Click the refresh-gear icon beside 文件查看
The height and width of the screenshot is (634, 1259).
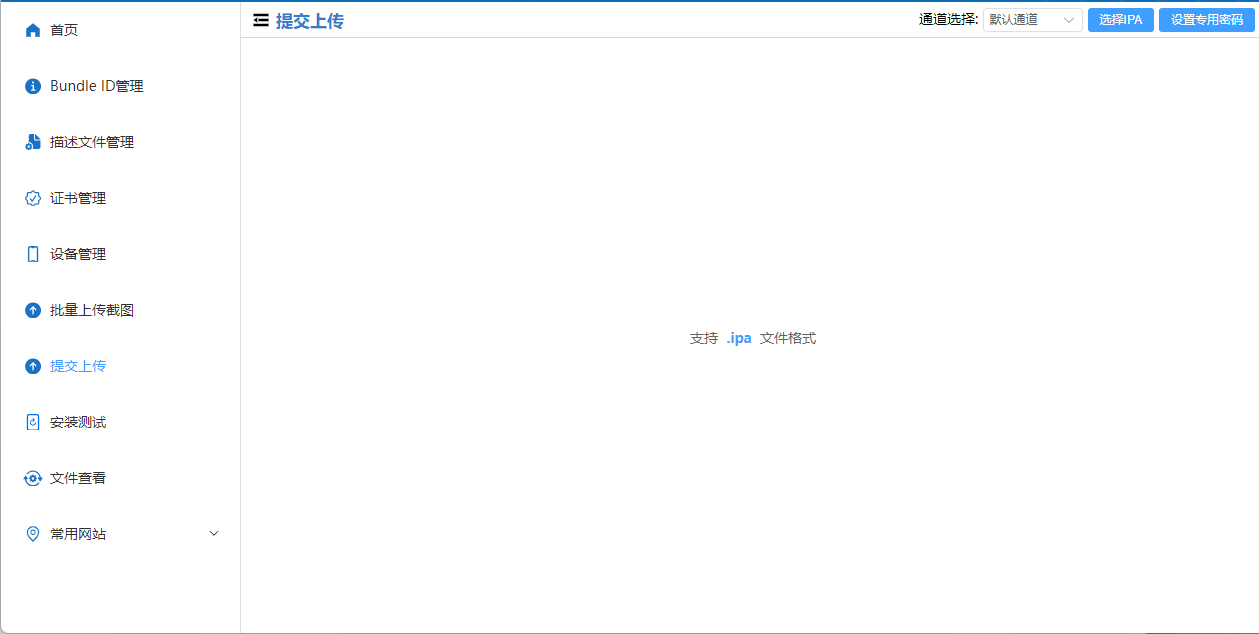33,478
